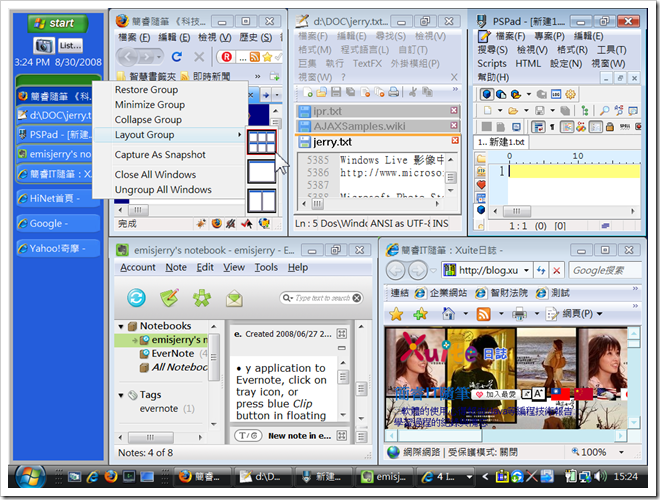This screenshot has height=500, width=660.
Task: Click PSPad find magnifier icon
Action: (604, 111)
